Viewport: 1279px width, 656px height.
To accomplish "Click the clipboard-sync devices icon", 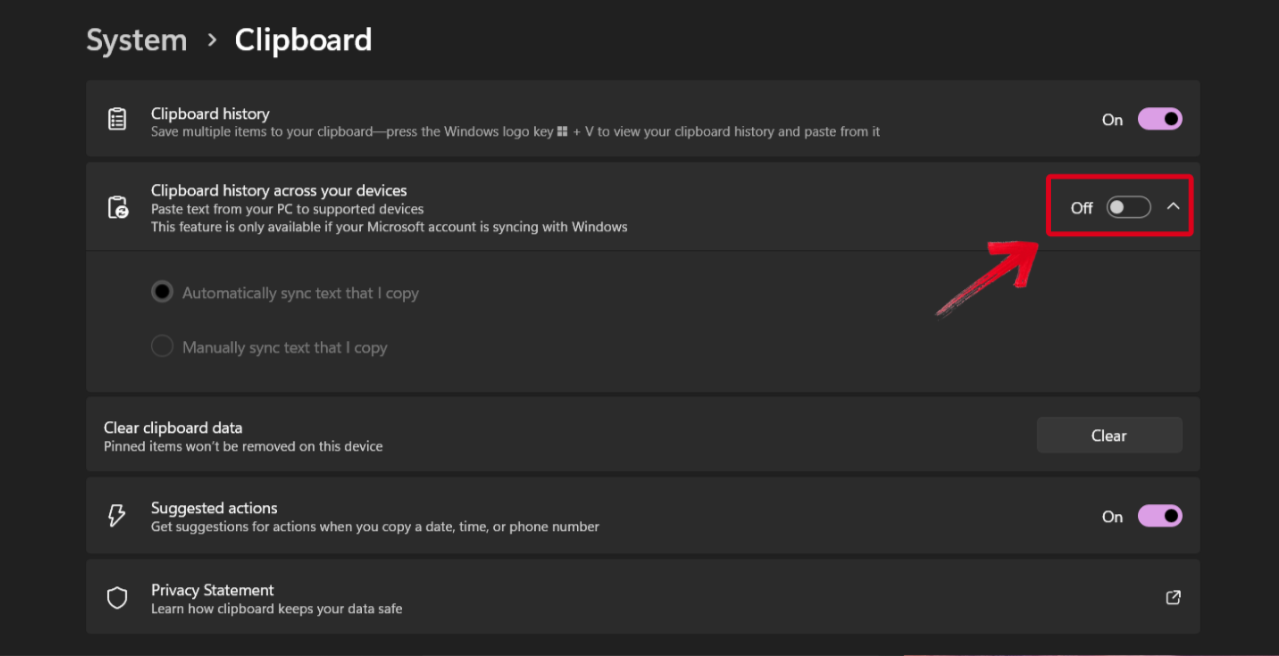I will pos(117,206).
